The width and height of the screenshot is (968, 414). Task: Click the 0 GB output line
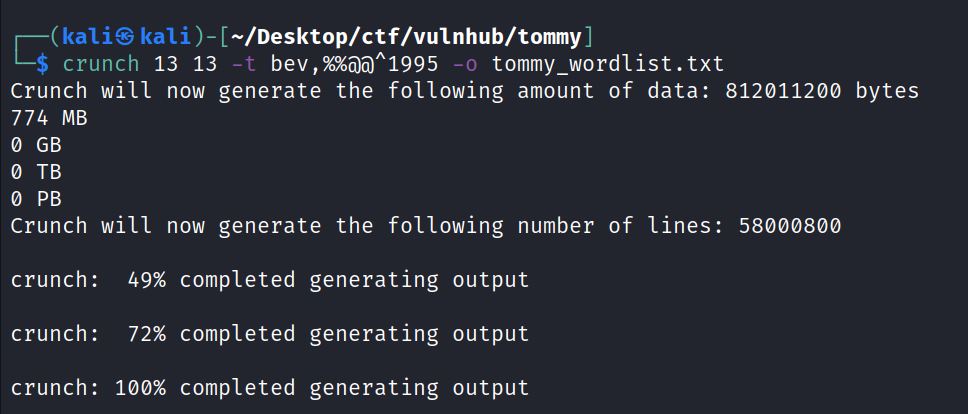click(36, 145)
